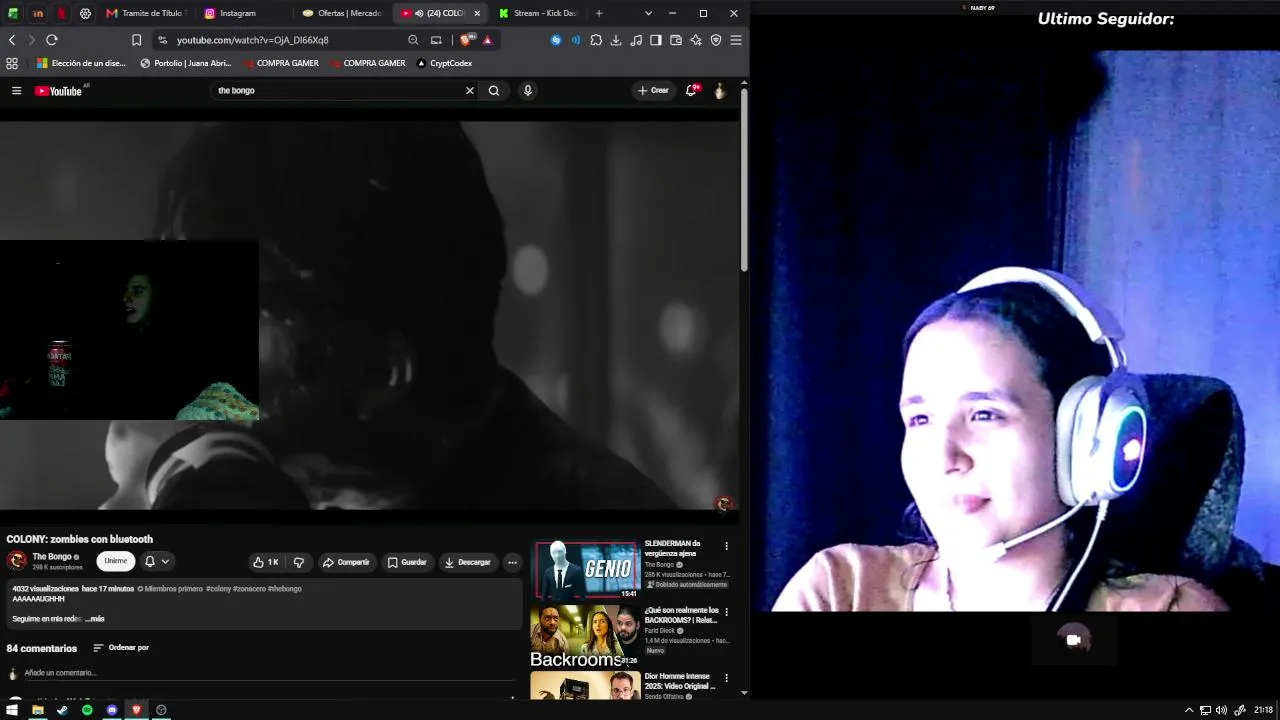Open the YouTube guide hamburger menu
The height and width of the screenshot is (720, 1280).
[16, 91]
